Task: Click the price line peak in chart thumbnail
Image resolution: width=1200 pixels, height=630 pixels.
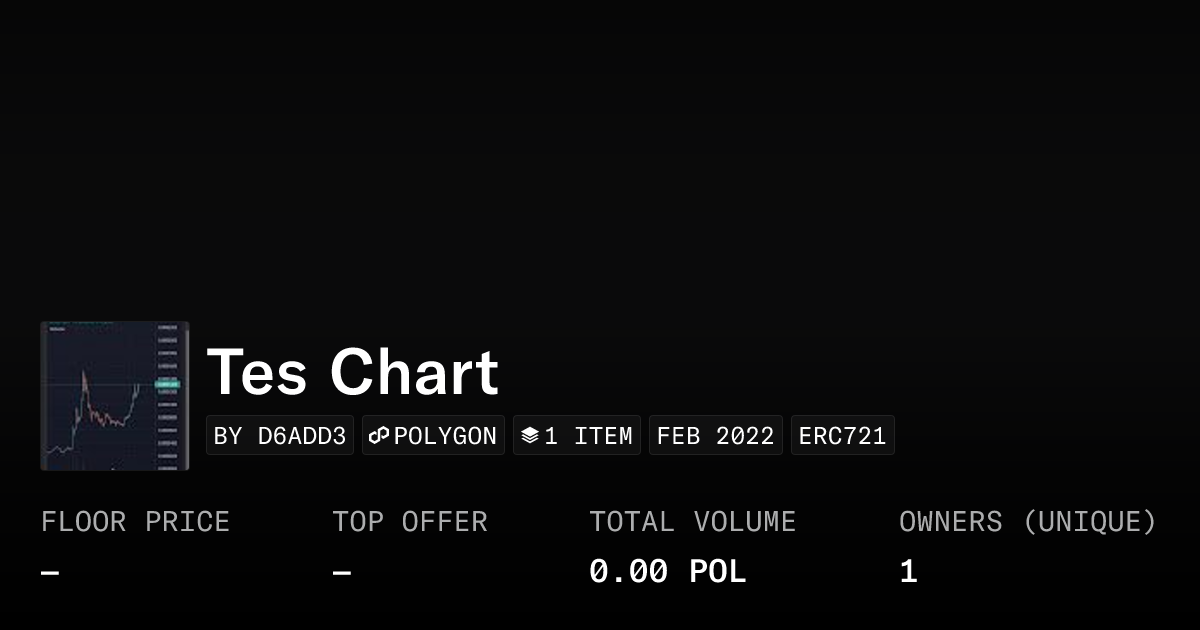Action: (x=84, y=373)
